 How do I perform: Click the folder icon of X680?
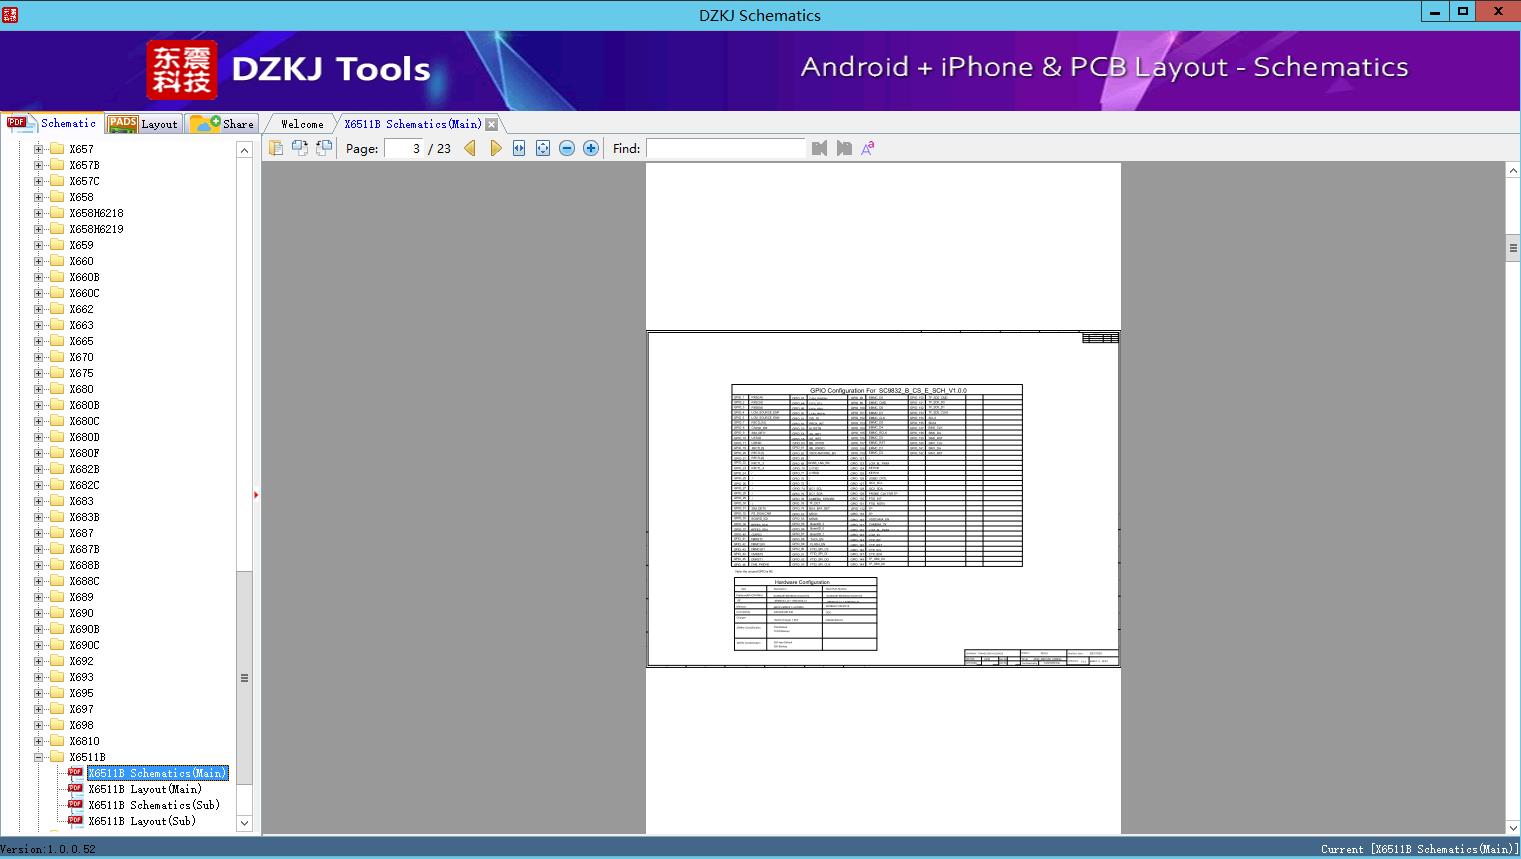[x=57, y=389]
